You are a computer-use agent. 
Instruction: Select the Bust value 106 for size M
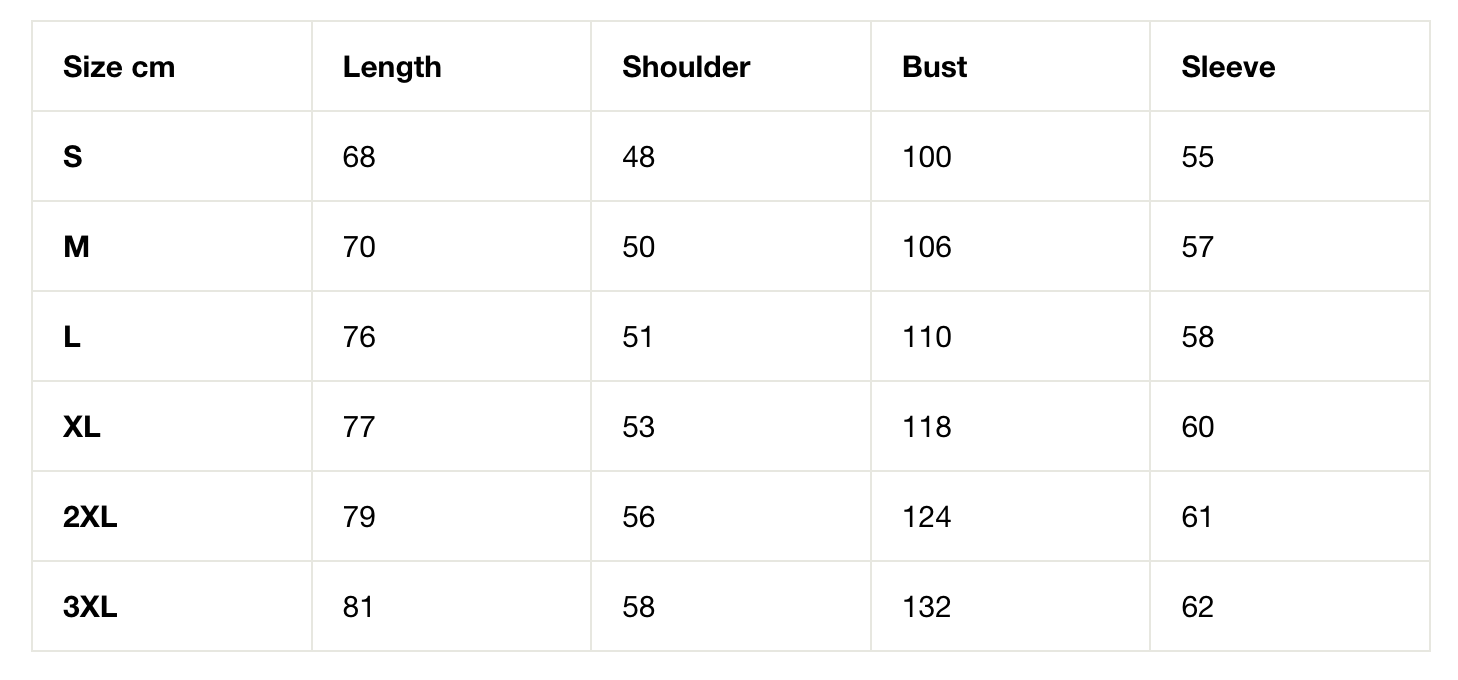coord(926,247)
